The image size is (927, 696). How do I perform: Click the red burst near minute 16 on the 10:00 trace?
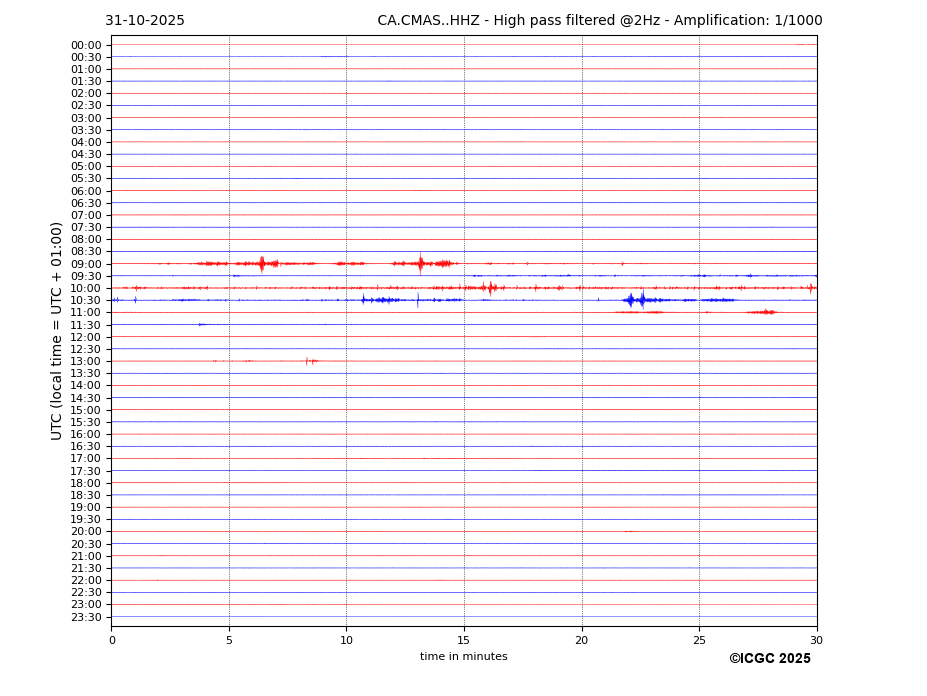coord(489,288)
